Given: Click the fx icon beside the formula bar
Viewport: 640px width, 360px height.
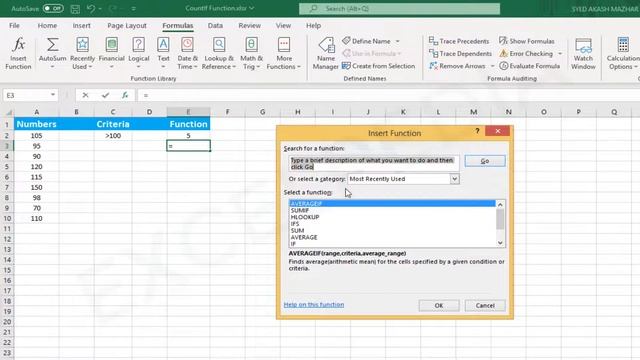Looking at the screenshot, I should click(x=125, y=95).
